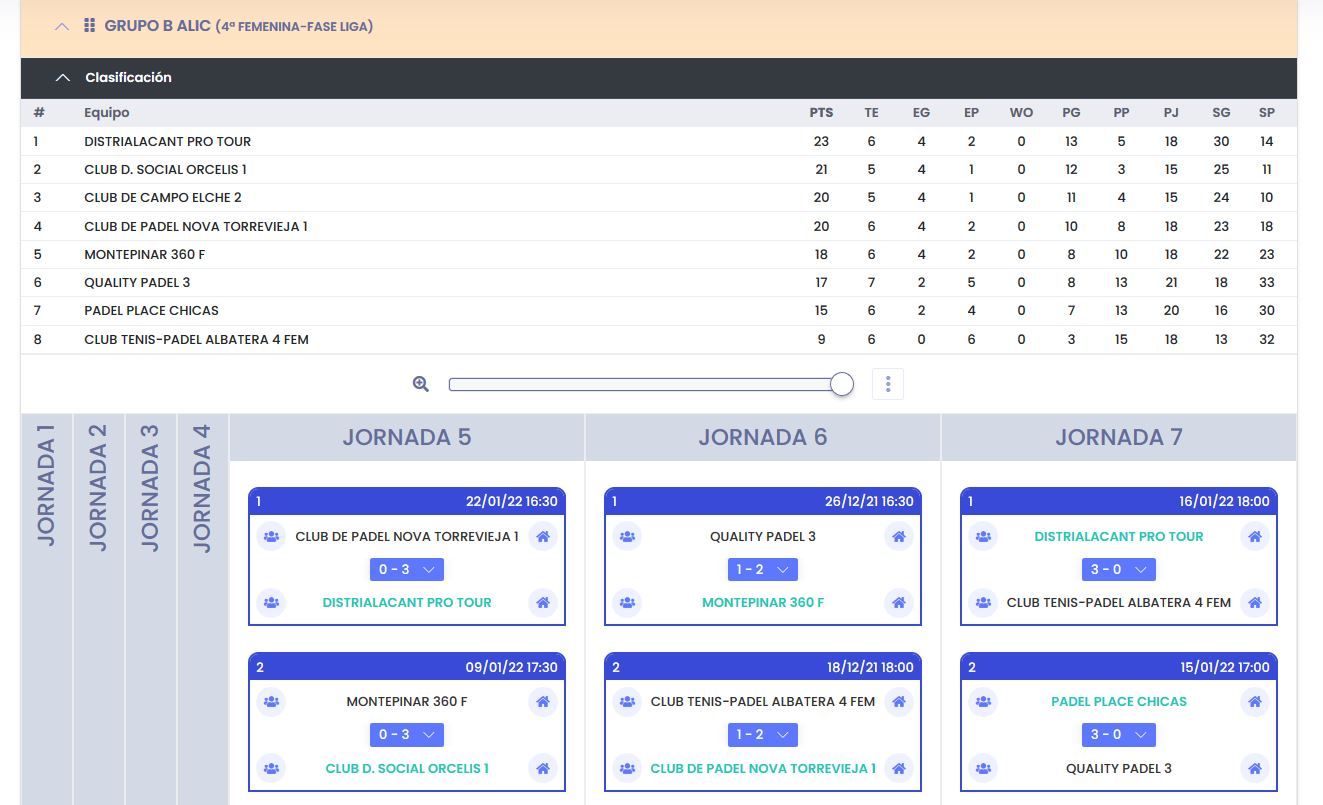1323x805 pixels.
Task: Click team icon beside QUALITY PADEL 3 in Jornada 6
Action: tap(627, 537)
